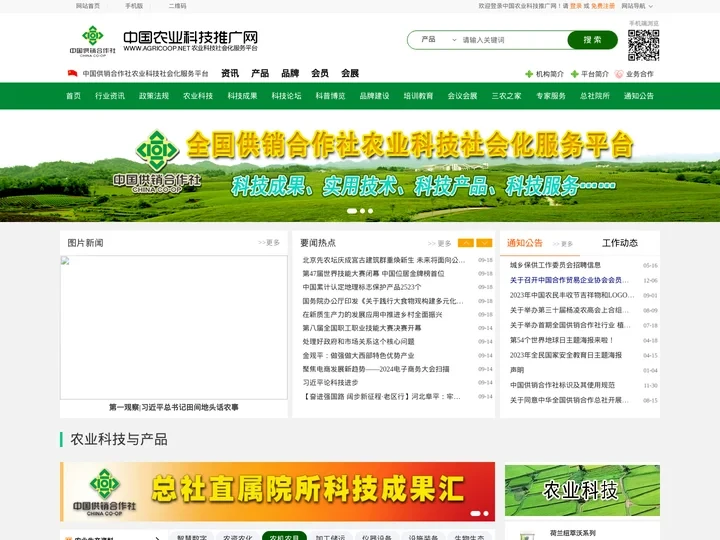Open news 中国累计认定地理标志保护产品2523个
Image resolution: width=720 pixels, height=540 pixels.
[361, 287]
